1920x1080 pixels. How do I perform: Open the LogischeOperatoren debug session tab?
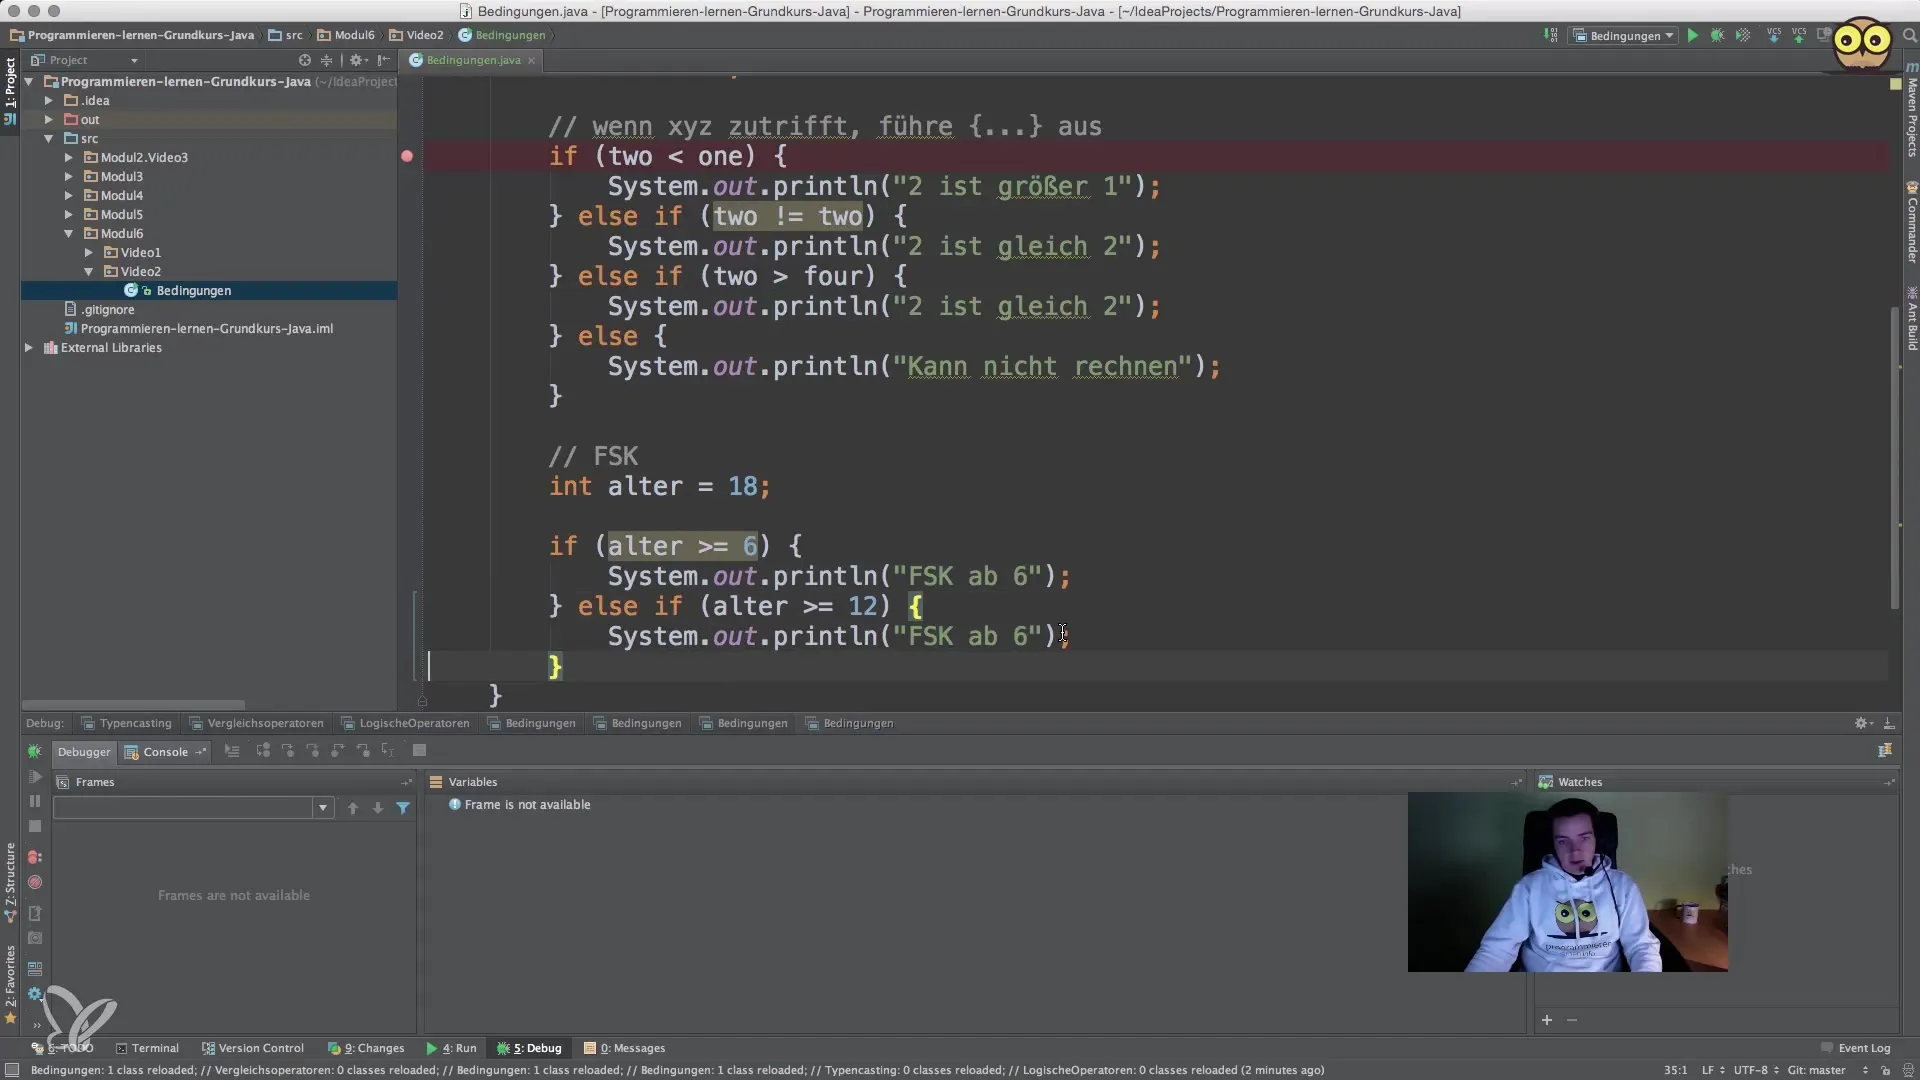405,724
